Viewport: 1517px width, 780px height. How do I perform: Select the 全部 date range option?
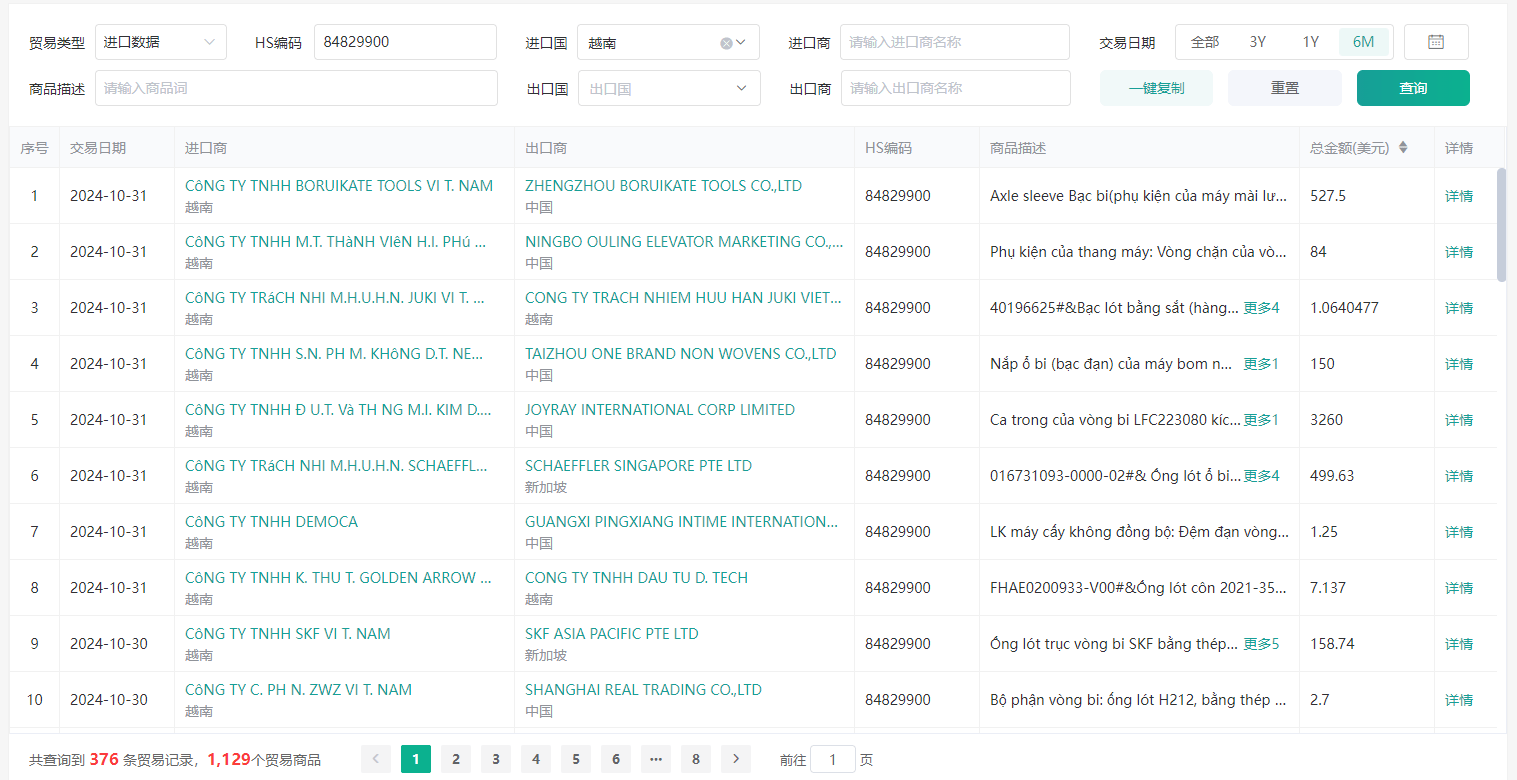coord(1205,42)
